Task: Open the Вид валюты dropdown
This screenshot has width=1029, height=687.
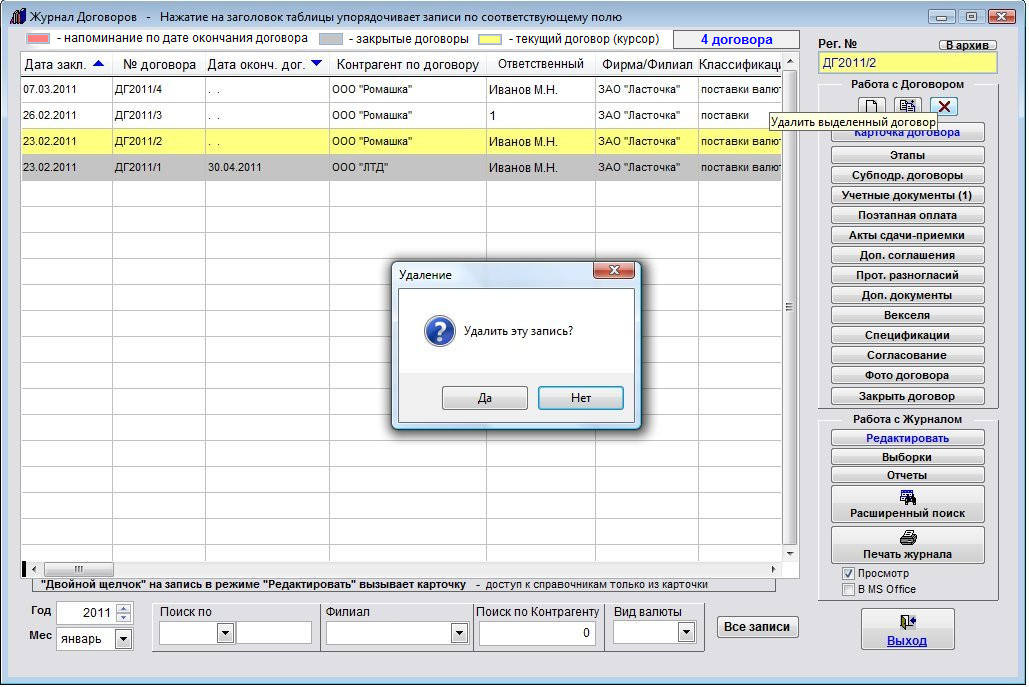Action: click(686, 632)
